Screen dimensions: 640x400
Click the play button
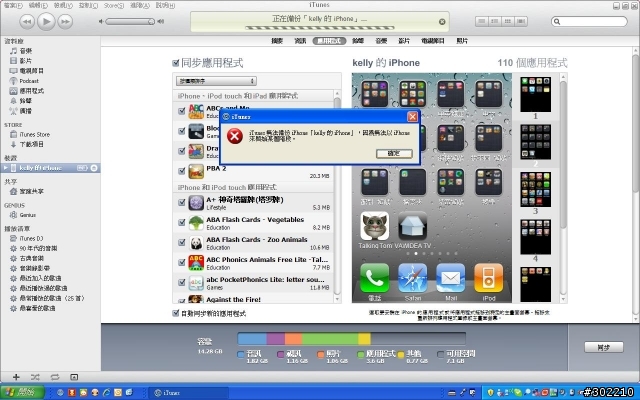[x=46, y=21]
